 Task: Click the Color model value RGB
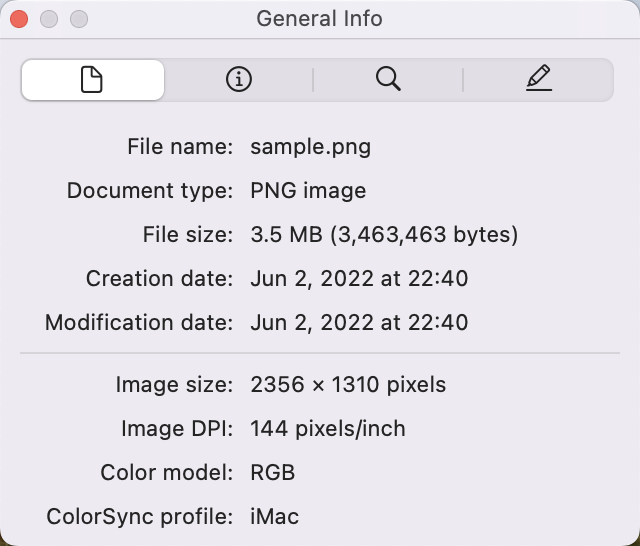[x=273, y=473]
